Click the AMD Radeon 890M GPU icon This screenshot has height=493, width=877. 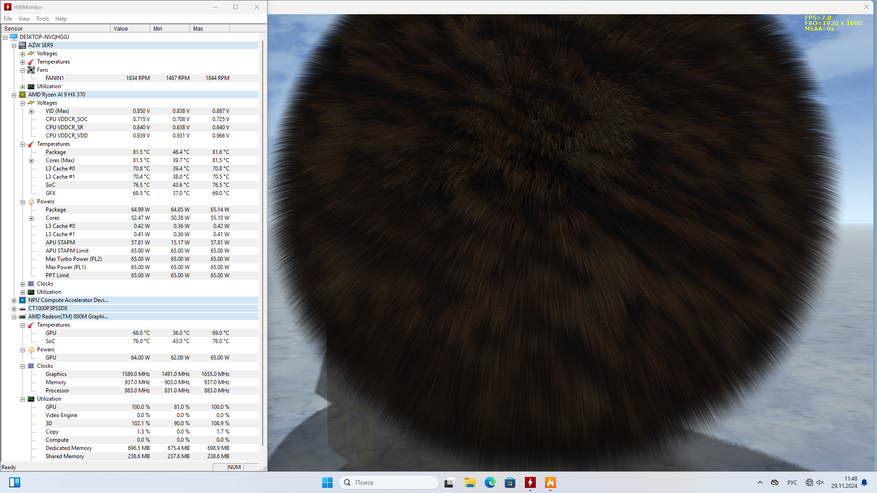(22, 317)
